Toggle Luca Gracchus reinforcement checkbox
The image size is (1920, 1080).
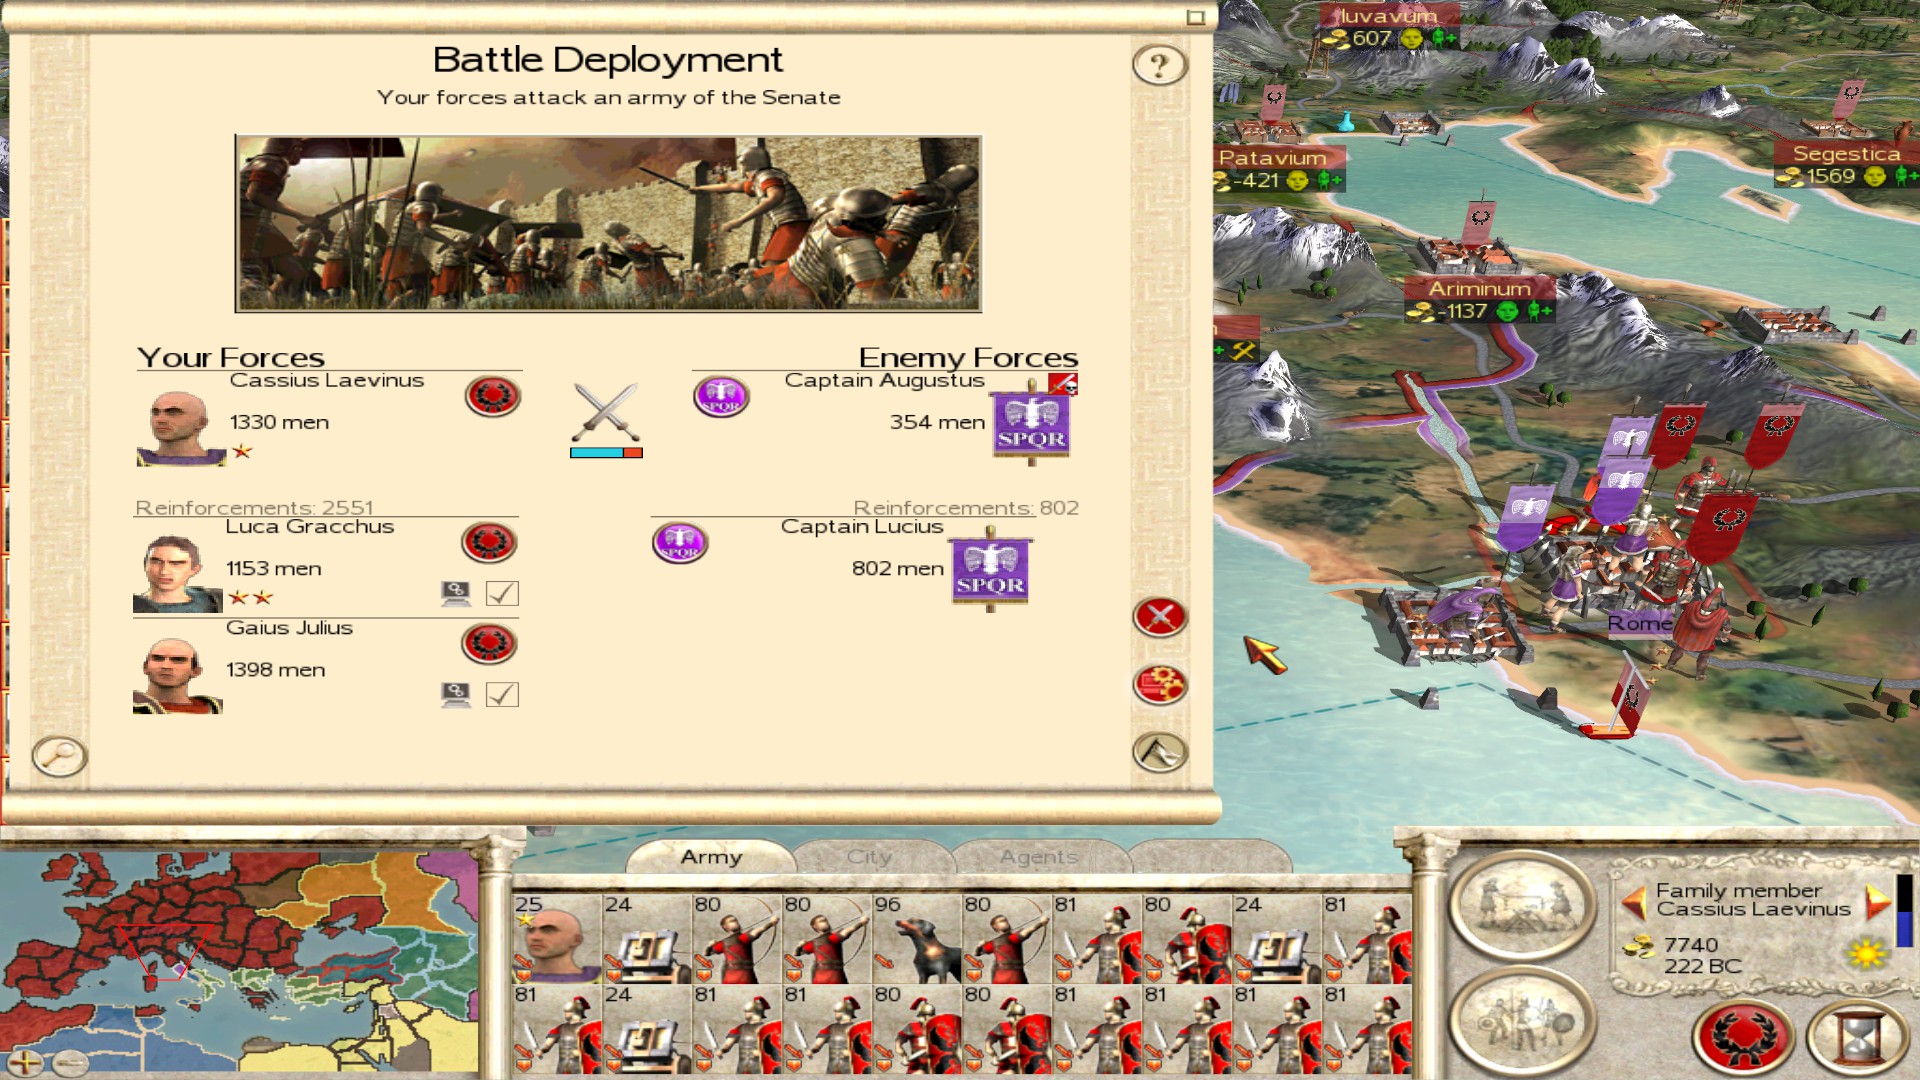click(x=502, y=594)
